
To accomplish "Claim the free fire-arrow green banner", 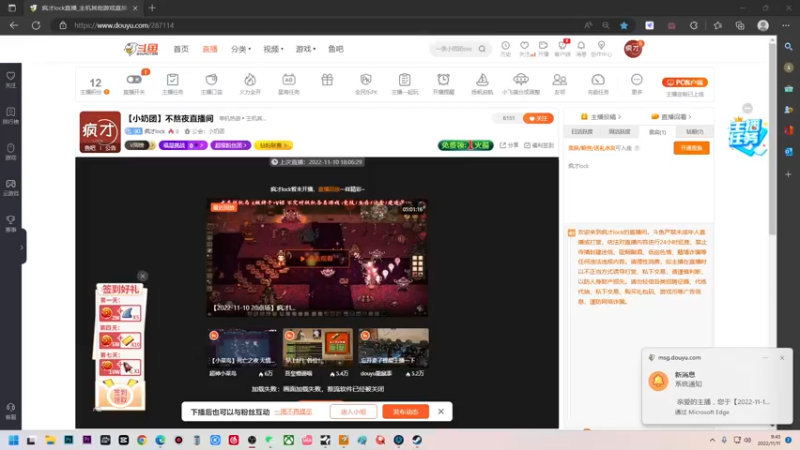I will coord(465,145).
